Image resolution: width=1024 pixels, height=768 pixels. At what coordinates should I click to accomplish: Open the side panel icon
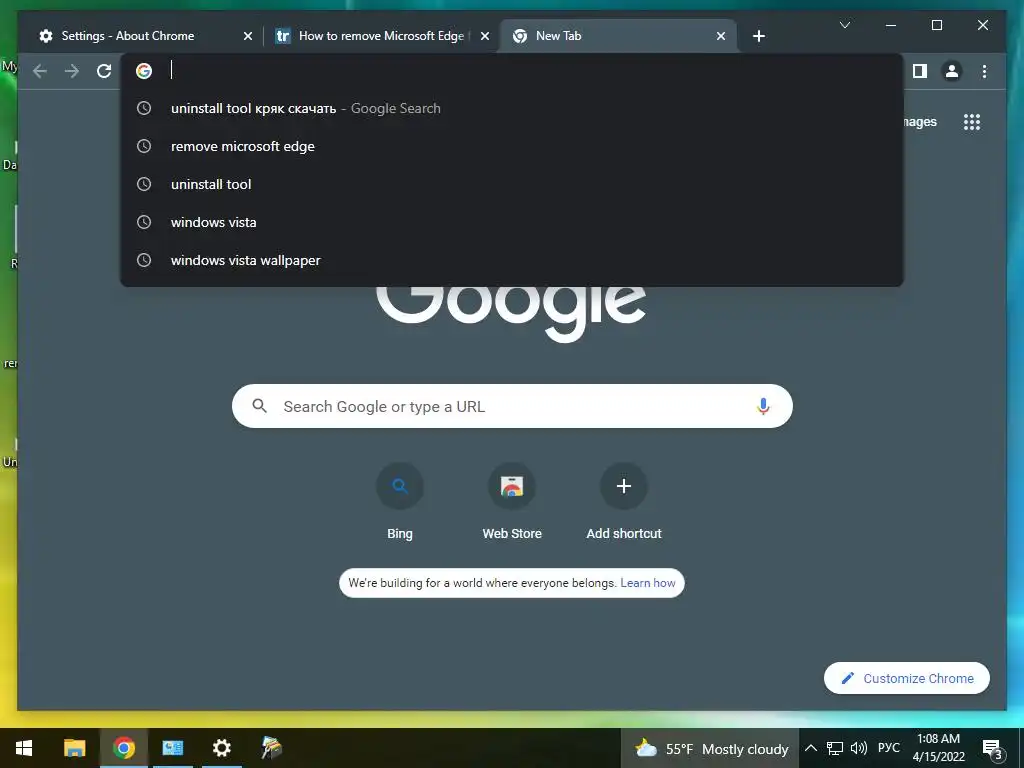[920, 71]
